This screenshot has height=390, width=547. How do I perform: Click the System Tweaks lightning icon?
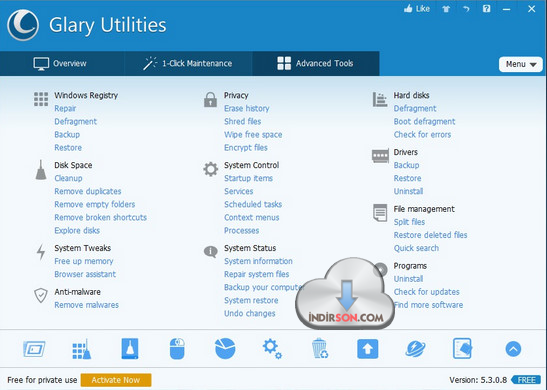point(41,252)
